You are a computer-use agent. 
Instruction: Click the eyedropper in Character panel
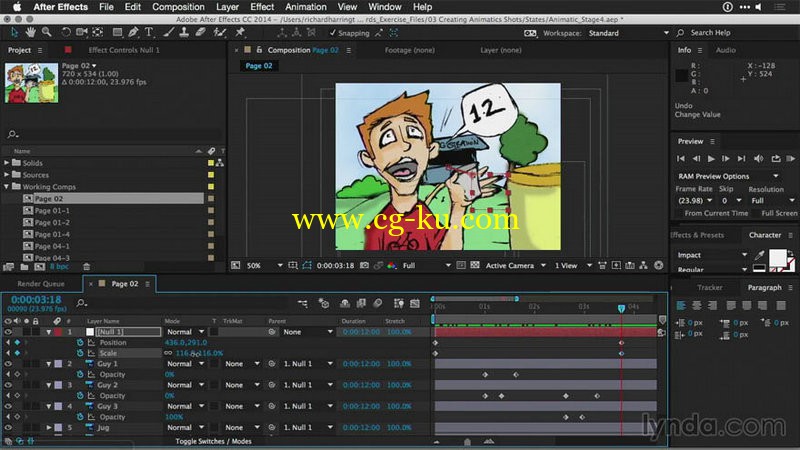759,255
